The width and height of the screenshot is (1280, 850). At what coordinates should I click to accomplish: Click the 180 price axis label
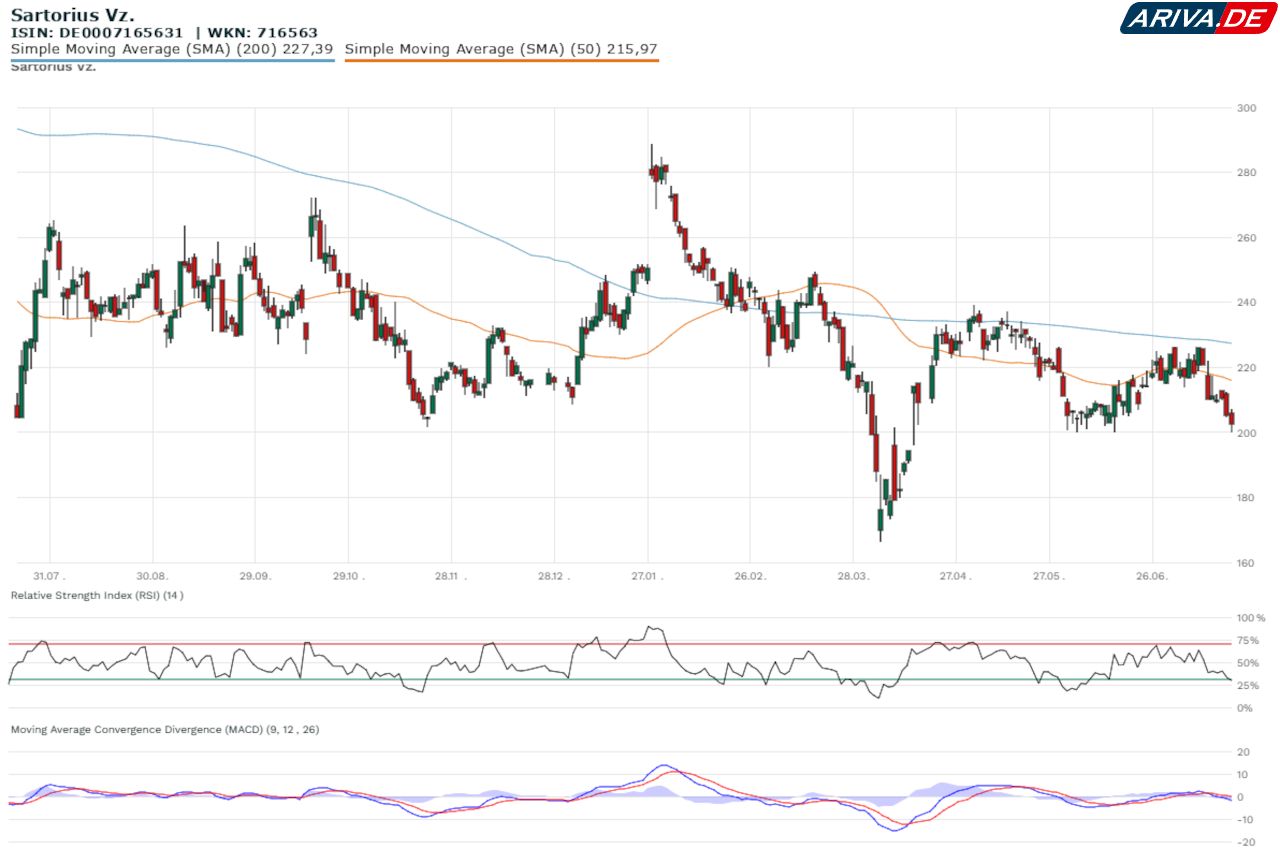click(1246, 498)
